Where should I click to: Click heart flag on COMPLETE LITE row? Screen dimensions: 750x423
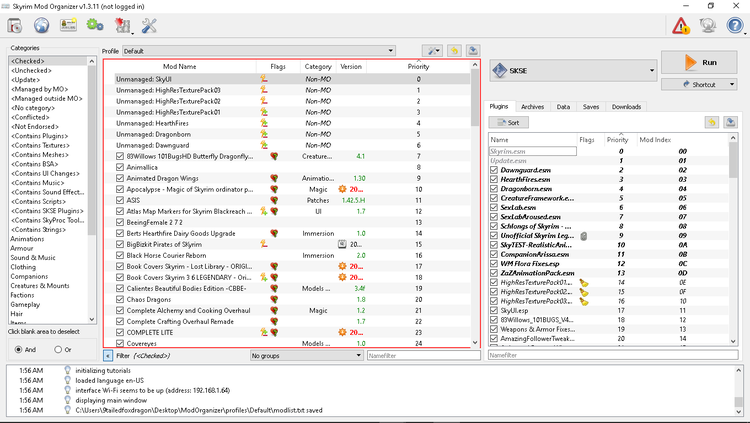(x=275, y=333)
